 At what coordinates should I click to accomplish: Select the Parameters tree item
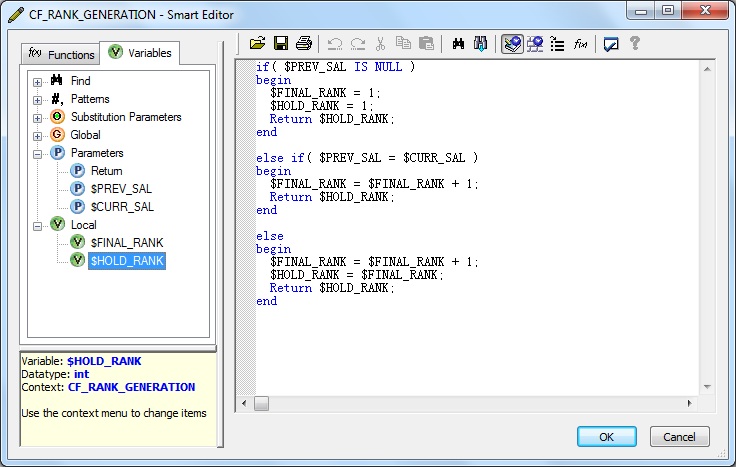point(97,153)
